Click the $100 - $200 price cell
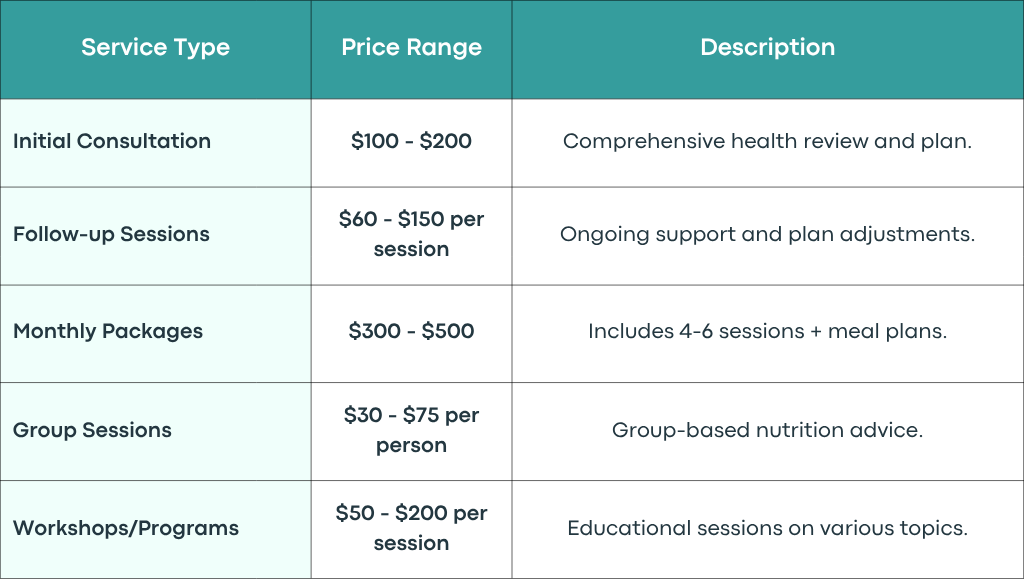The height and width of the screenshot is (579, 1024). coord(411,141)
